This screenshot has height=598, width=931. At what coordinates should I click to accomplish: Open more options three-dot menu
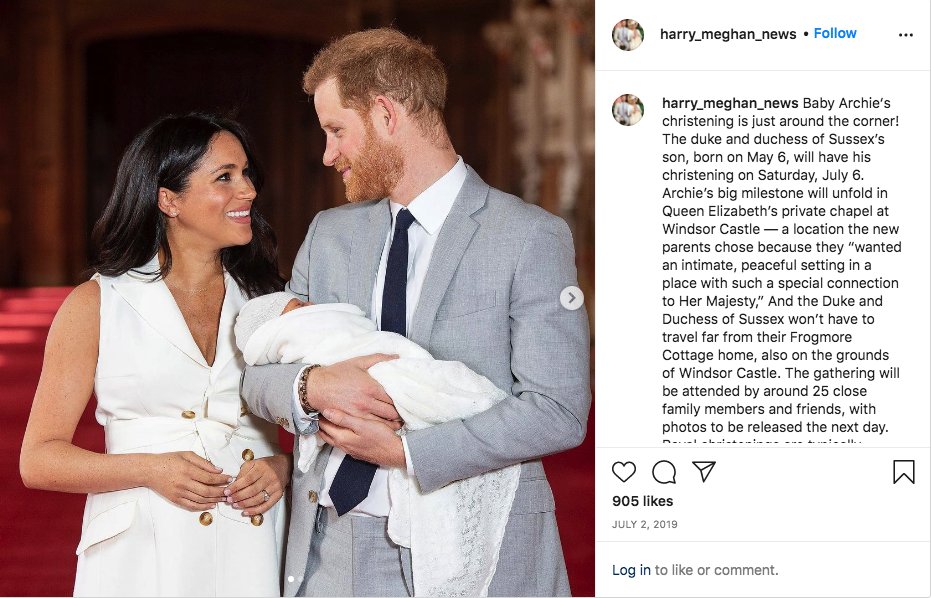tap(905, 35)
